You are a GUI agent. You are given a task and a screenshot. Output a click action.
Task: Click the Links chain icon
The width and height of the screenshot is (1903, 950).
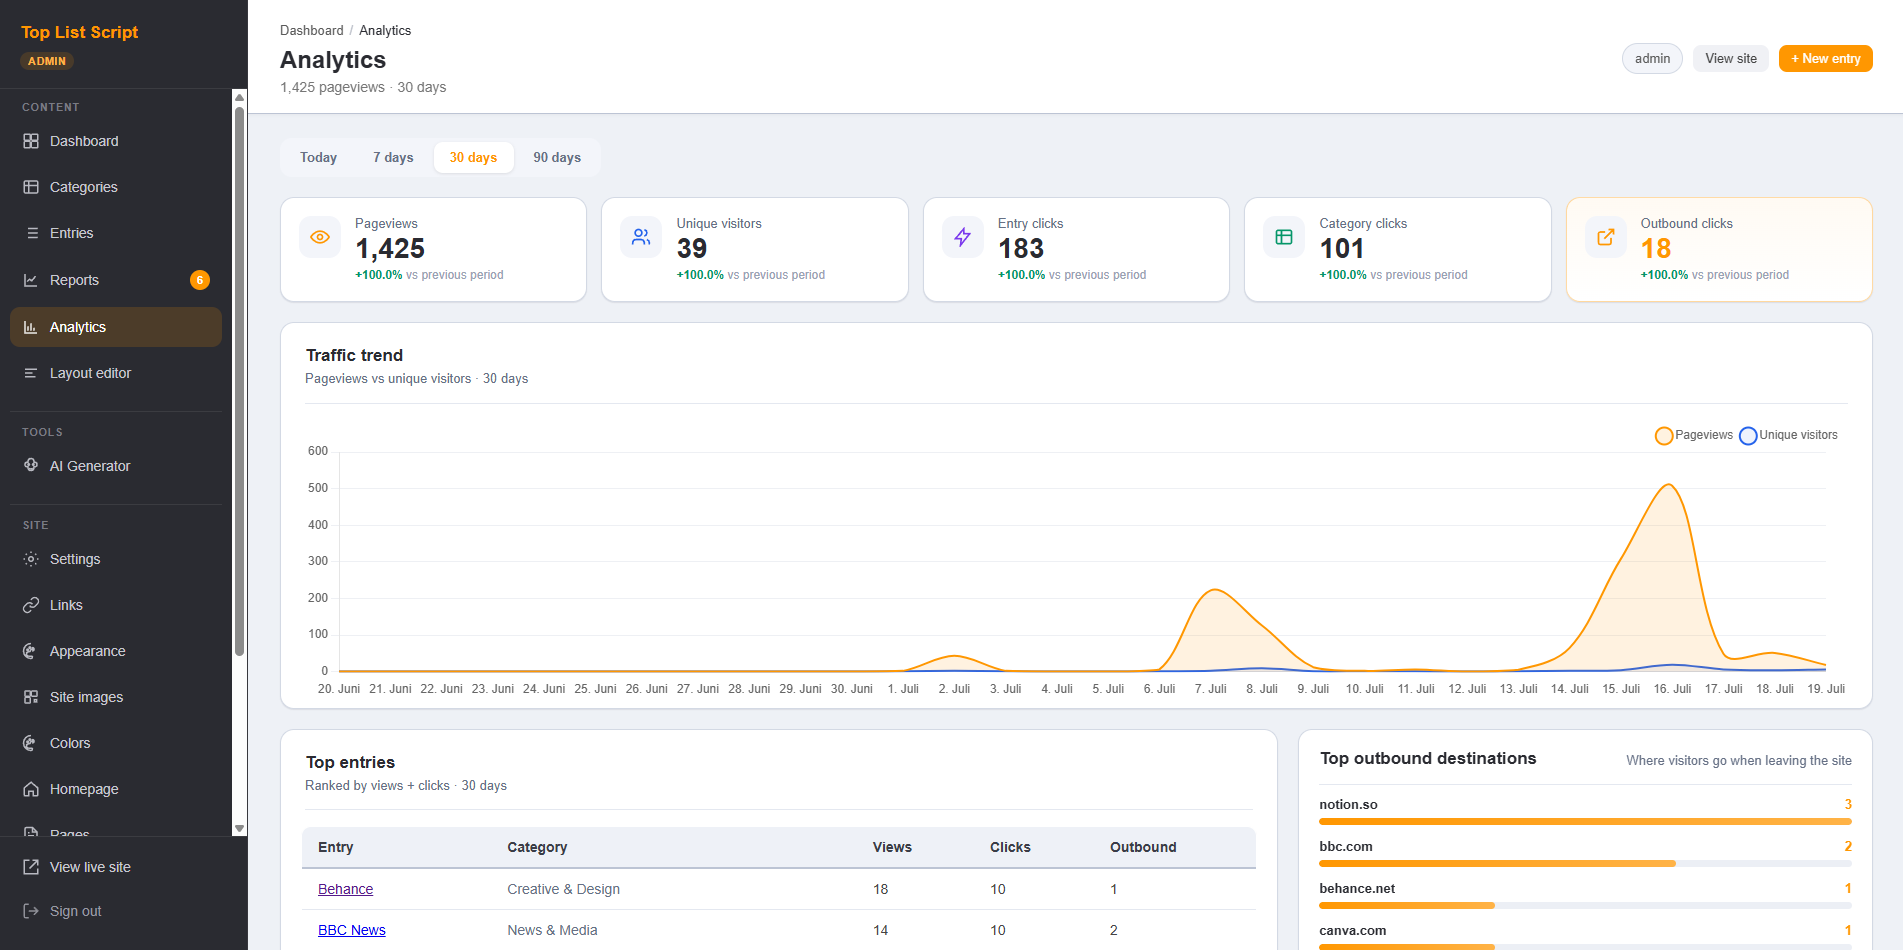(x=31, y=605)
